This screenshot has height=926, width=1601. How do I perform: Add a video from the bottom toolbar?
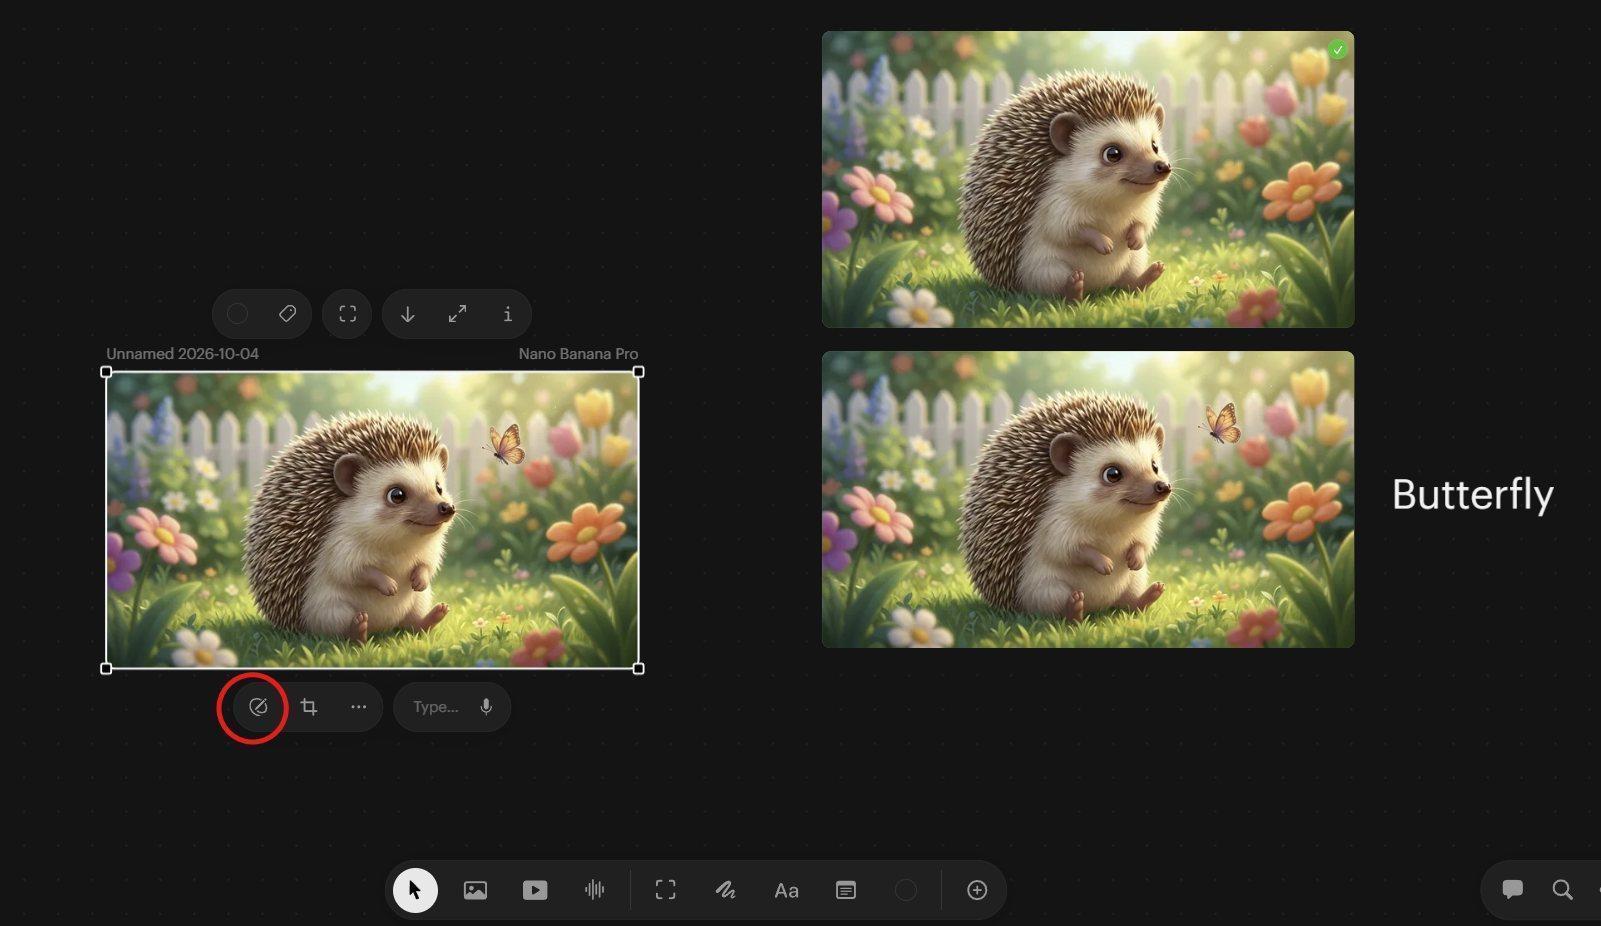click(x=535, y=890)
